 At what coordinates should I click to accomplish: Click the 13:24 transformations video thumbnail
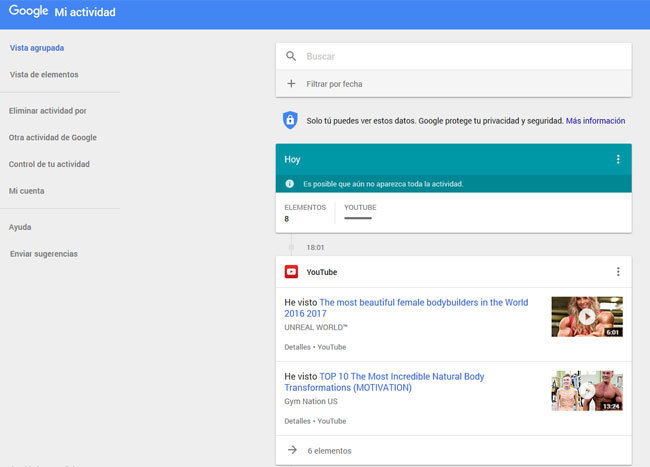point(586,390)
